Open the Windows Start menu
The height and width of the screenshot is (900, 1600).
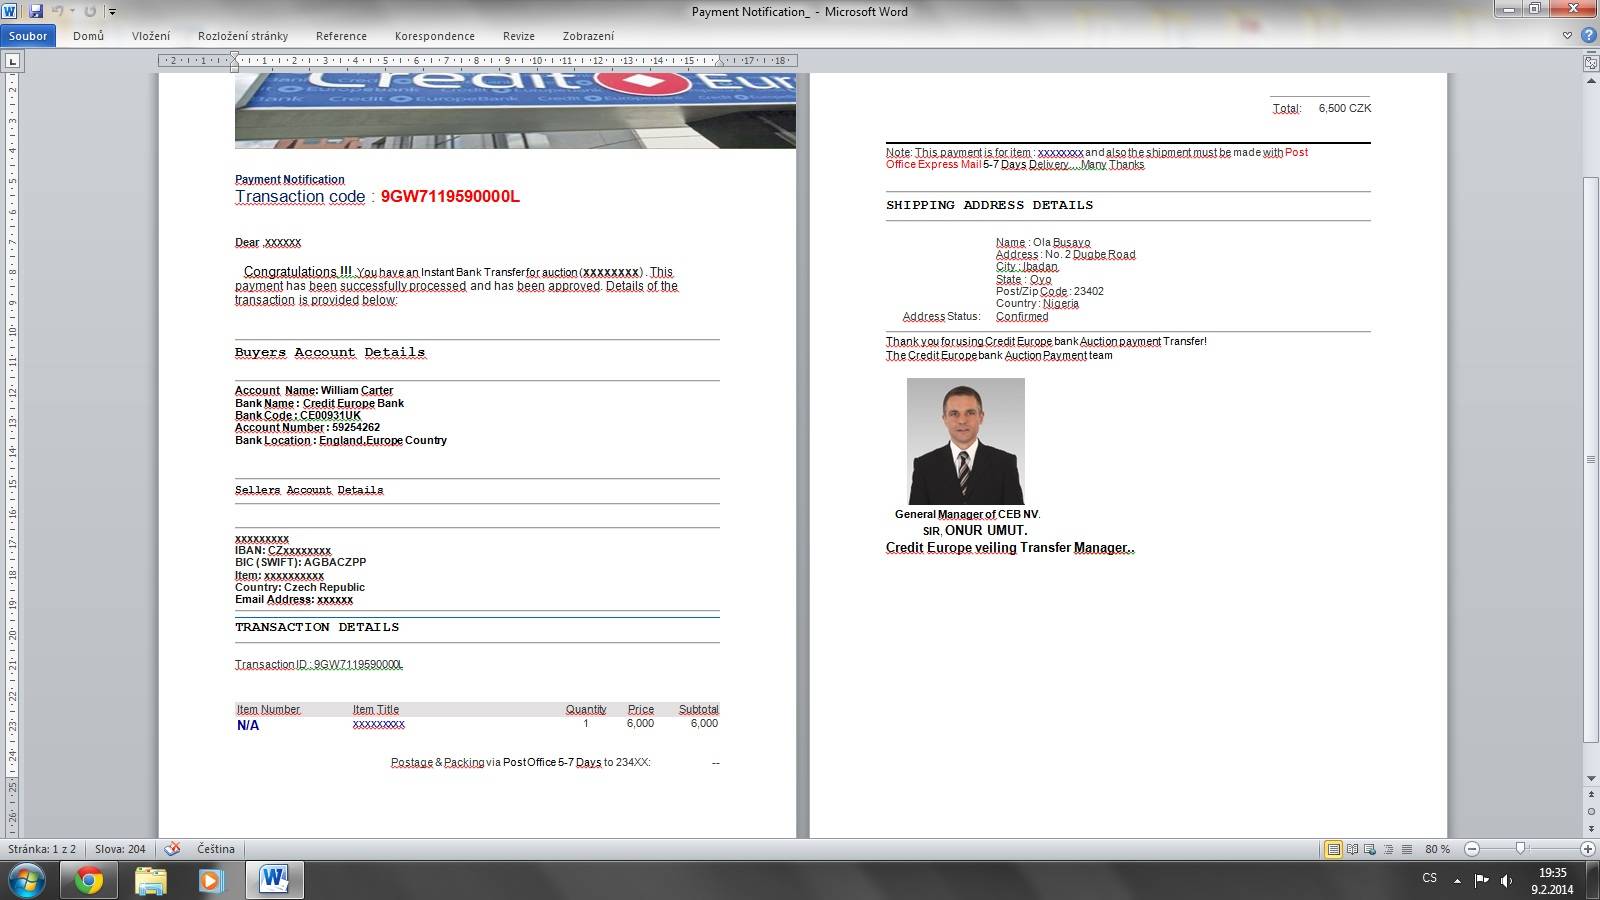click(27, 880)
